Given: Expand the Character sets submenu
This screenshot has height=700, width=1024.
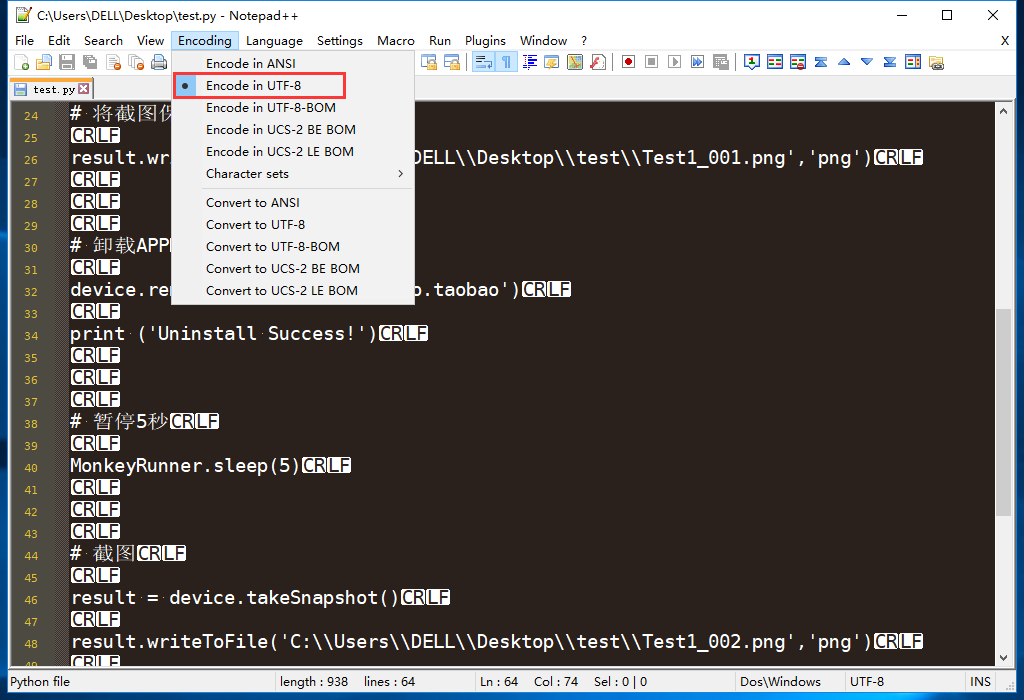Looking at the screenshot, I should coord(293,174).
